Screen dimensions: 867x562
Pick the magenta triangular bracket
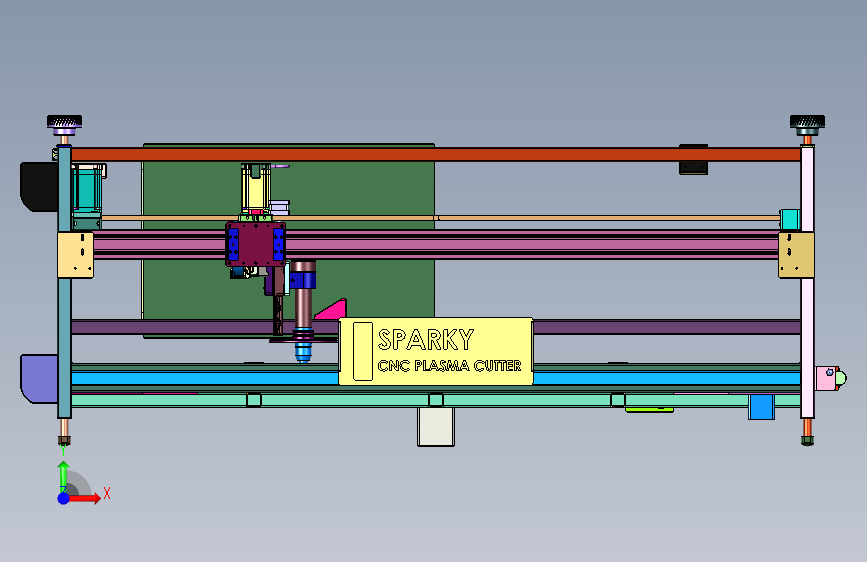[x=333, y=310]
